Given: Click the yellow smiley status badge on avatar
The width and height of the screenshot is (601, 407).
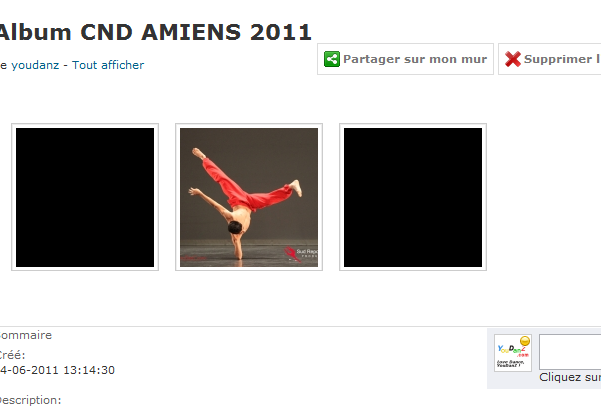Looking at the screenshot, I should click(x=525, y=341).
